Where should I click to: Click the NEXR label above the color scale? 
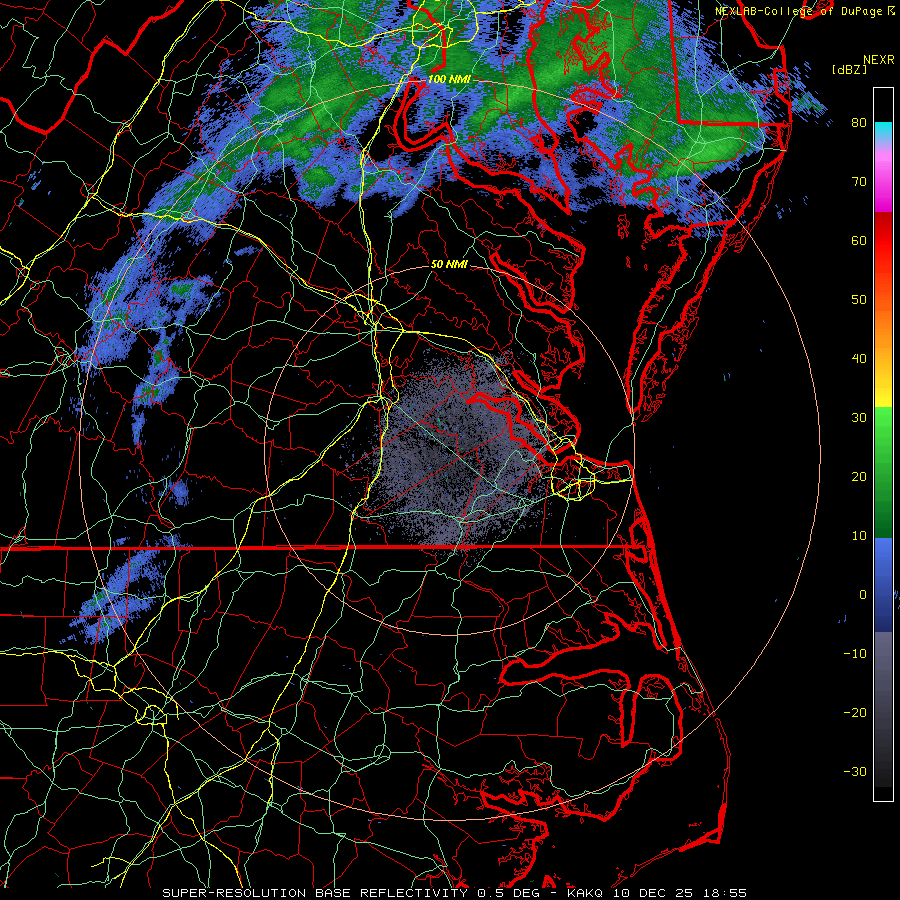878,60
